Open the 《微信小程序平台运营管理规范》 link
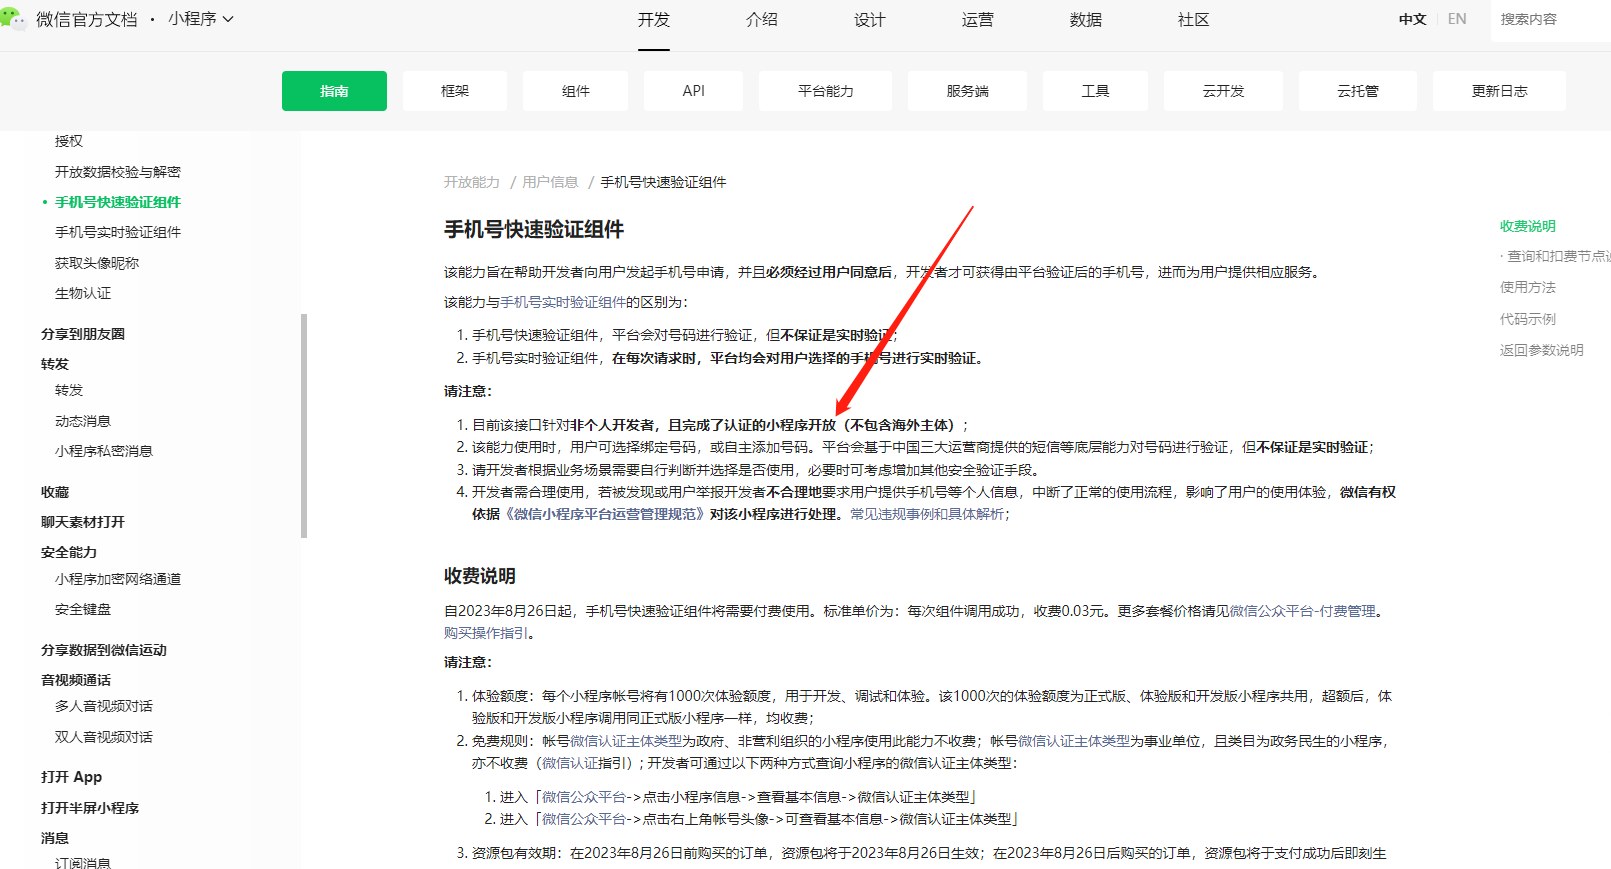The width and height of the screenshot is (1611, 869). 605,514
